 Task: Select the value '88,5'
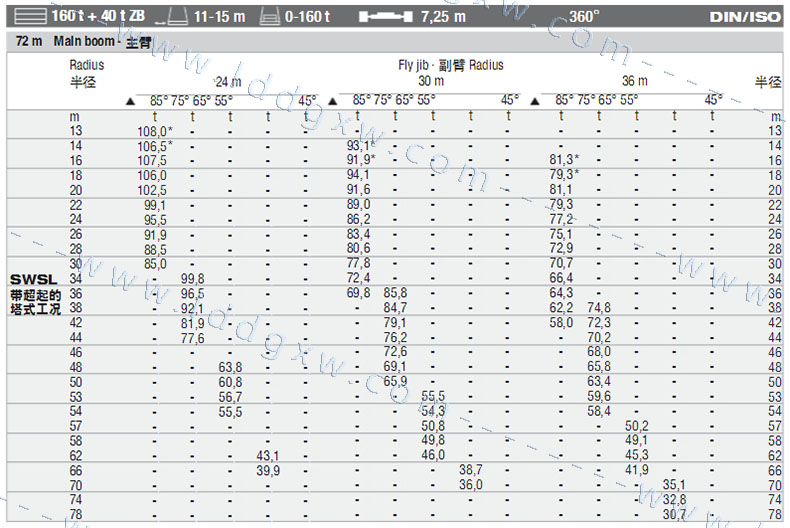pyautogui.click(x=155, y=250)
